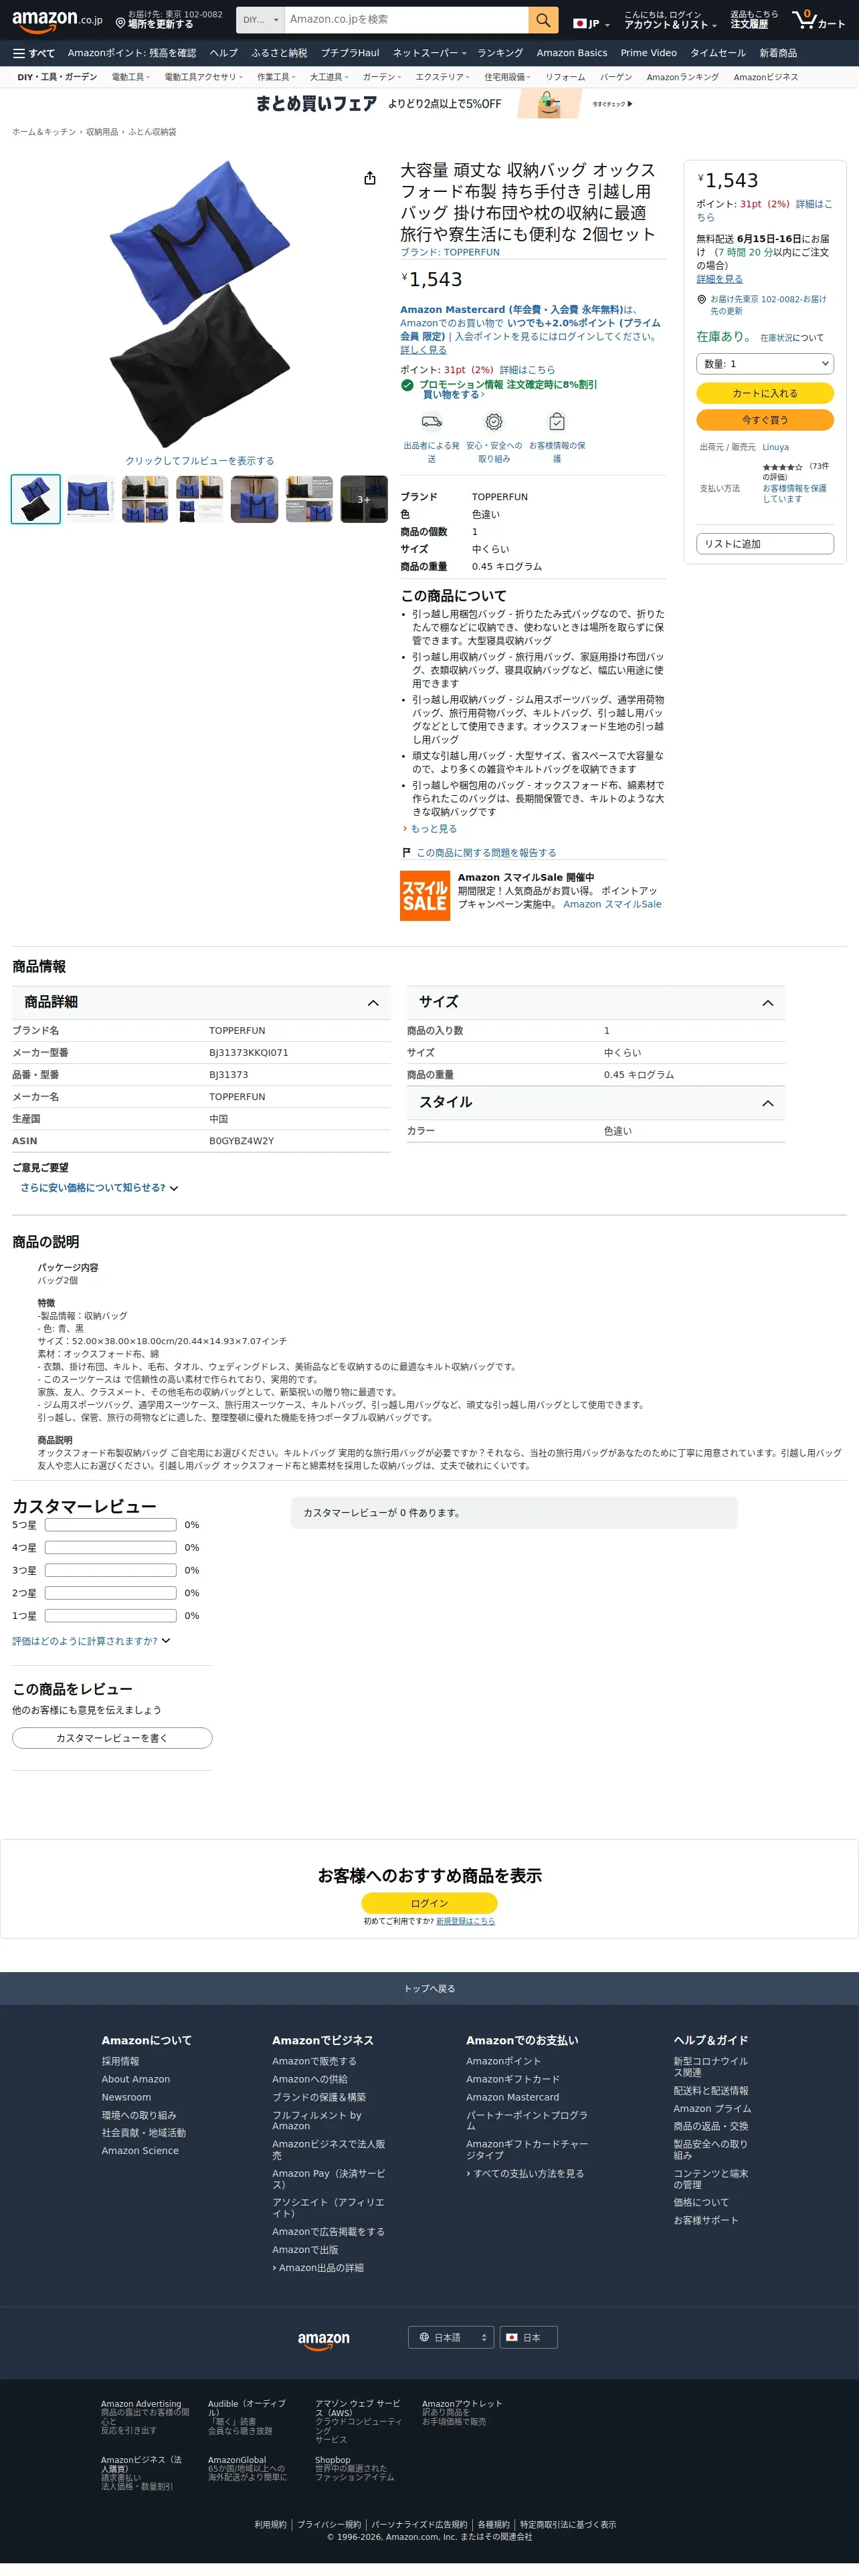This screenshot has width=859, height=2576.
Task: Click the star rating next to Linuya seller
Action: (x=782, y=467)
